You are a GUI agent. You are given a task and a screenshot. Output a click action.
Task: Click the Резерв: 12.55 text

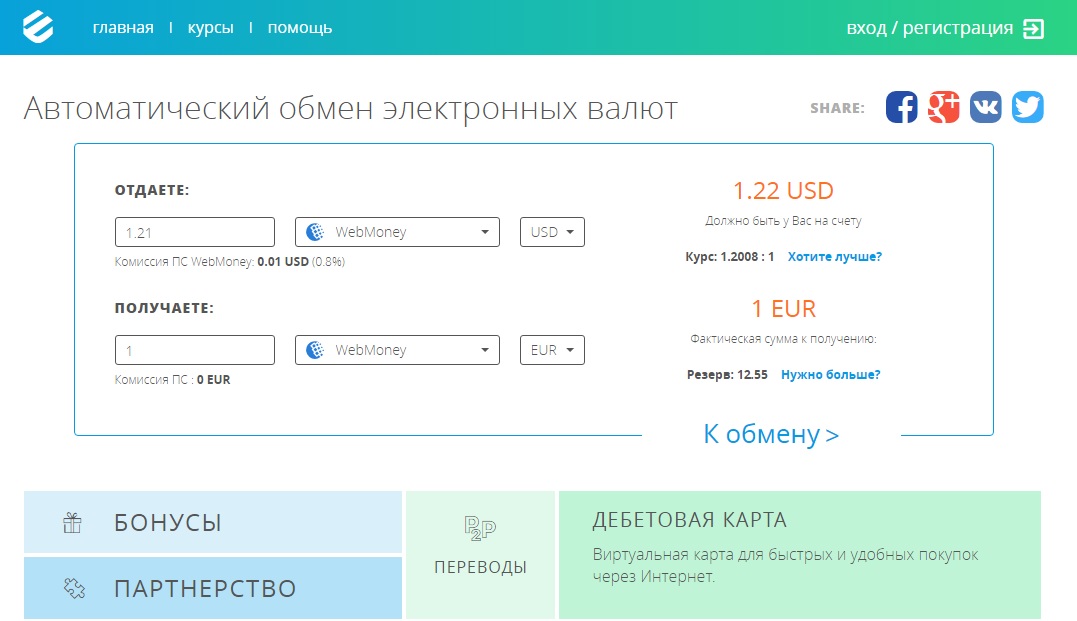727,375
